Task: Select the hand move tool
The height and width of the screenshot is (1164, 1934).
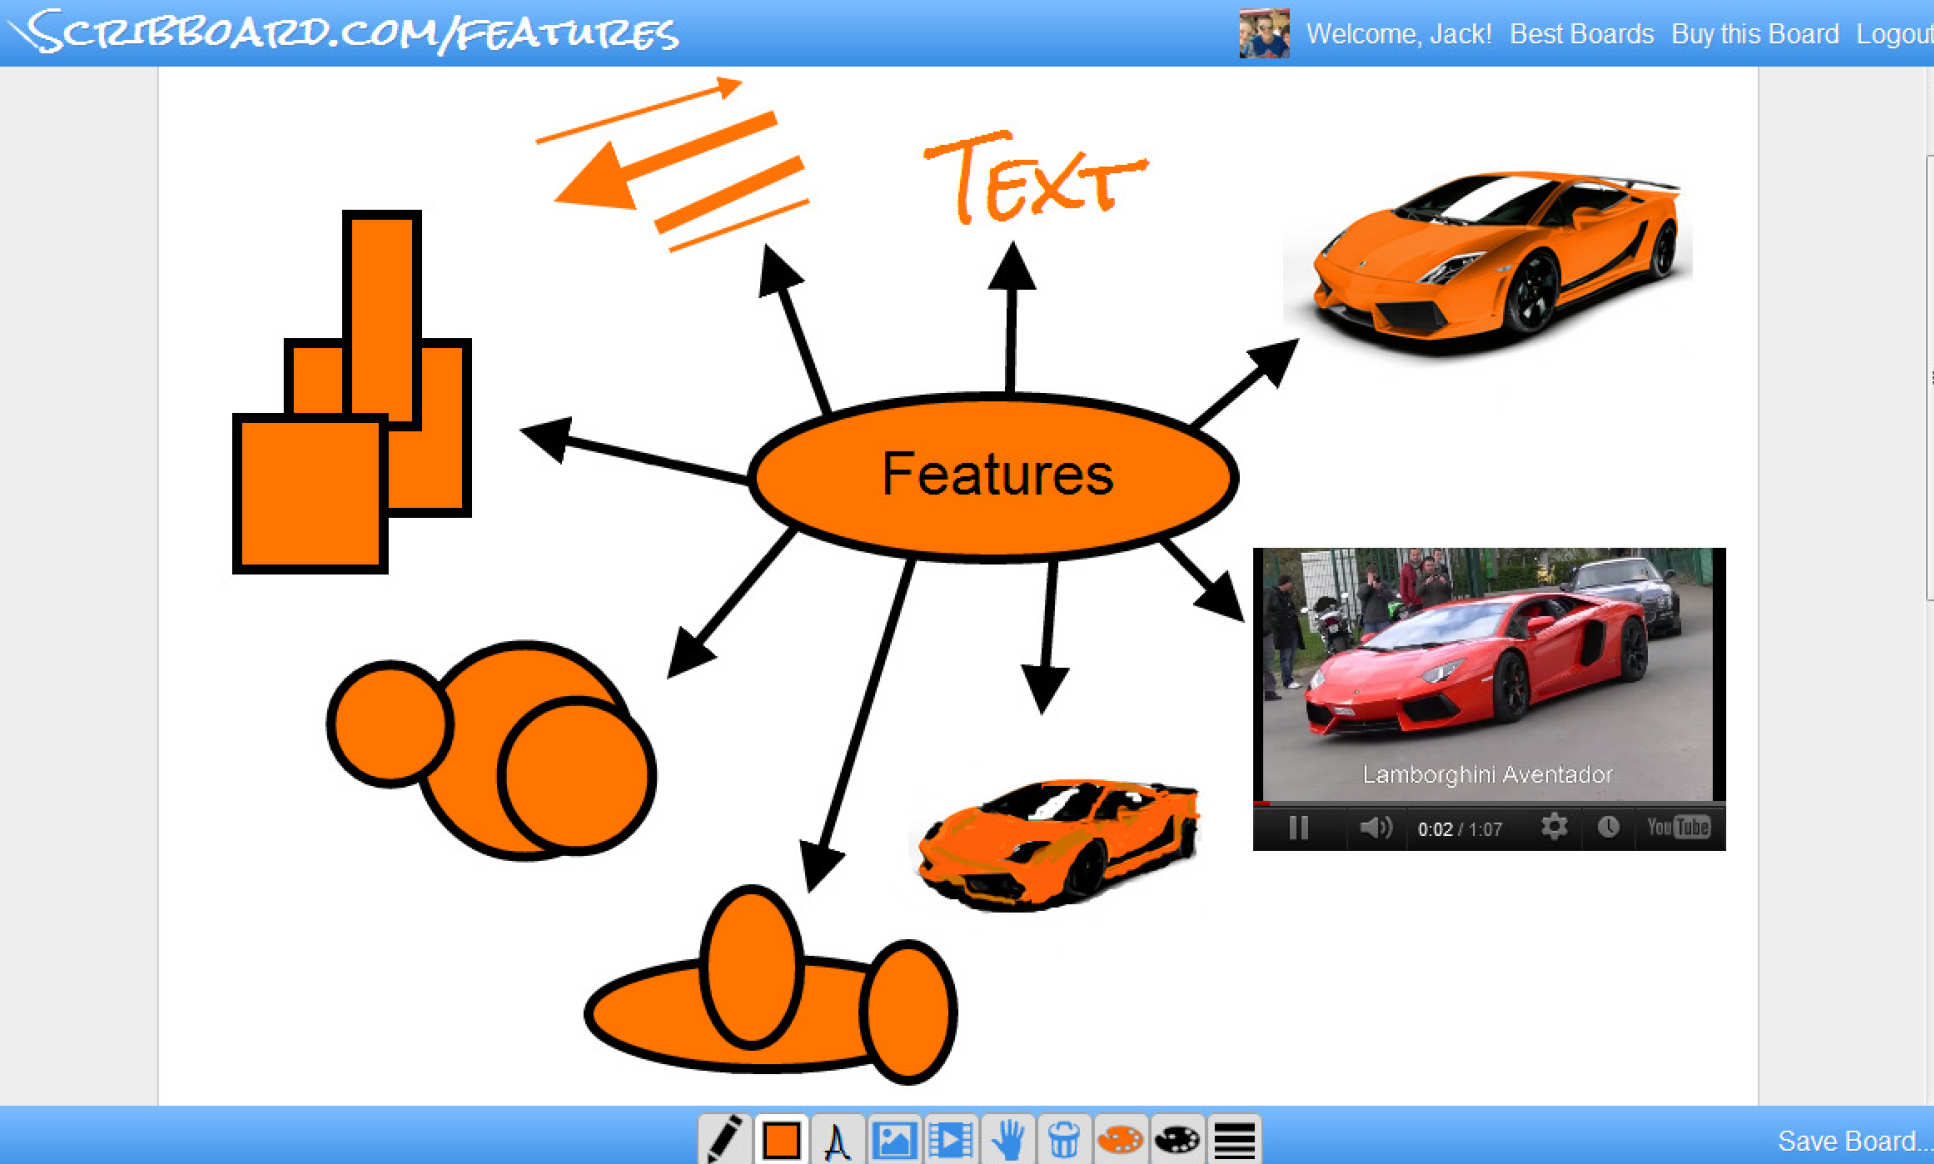Action: point(1007,1139)
